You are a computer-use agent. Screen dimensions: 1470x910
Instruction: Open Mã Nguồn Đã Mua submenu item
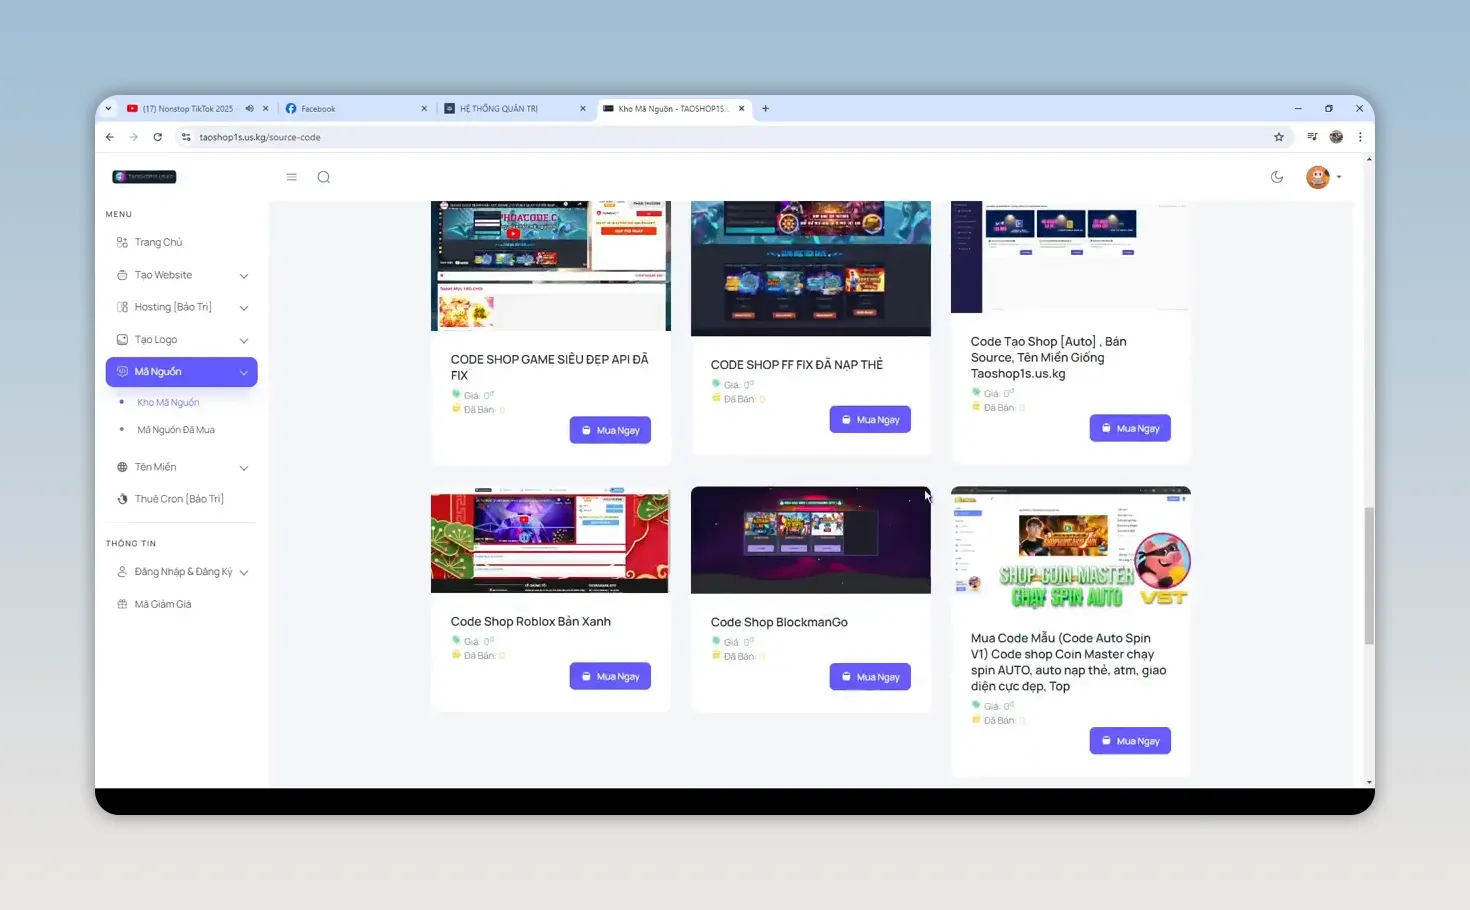tap(176, 430)
